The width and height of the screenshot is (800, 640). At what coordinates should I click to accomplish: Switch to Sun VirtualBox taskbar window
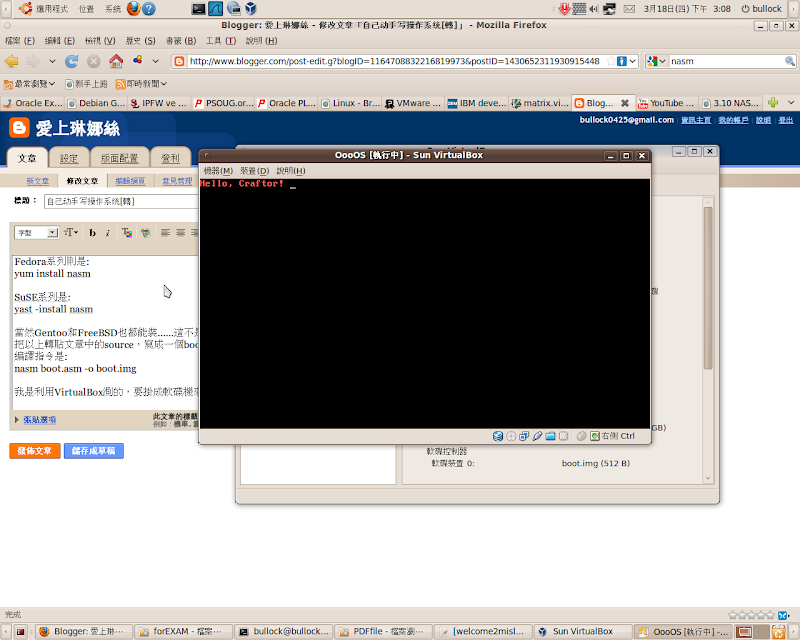[583, 631]
